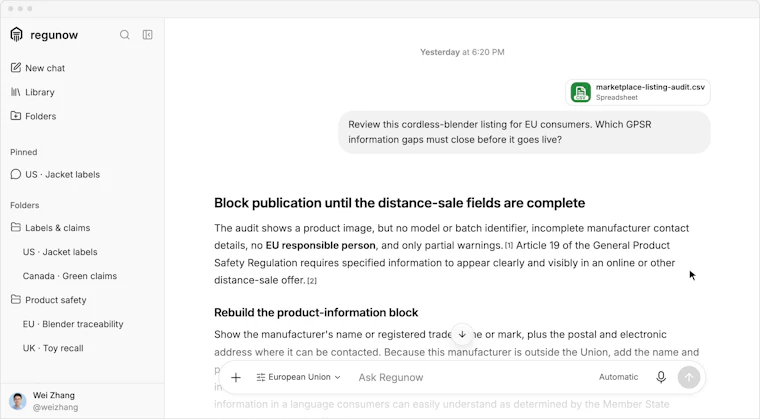Open citation reference [1]
The height and width of the screenshot is (419, 760).
click(509, 246)
